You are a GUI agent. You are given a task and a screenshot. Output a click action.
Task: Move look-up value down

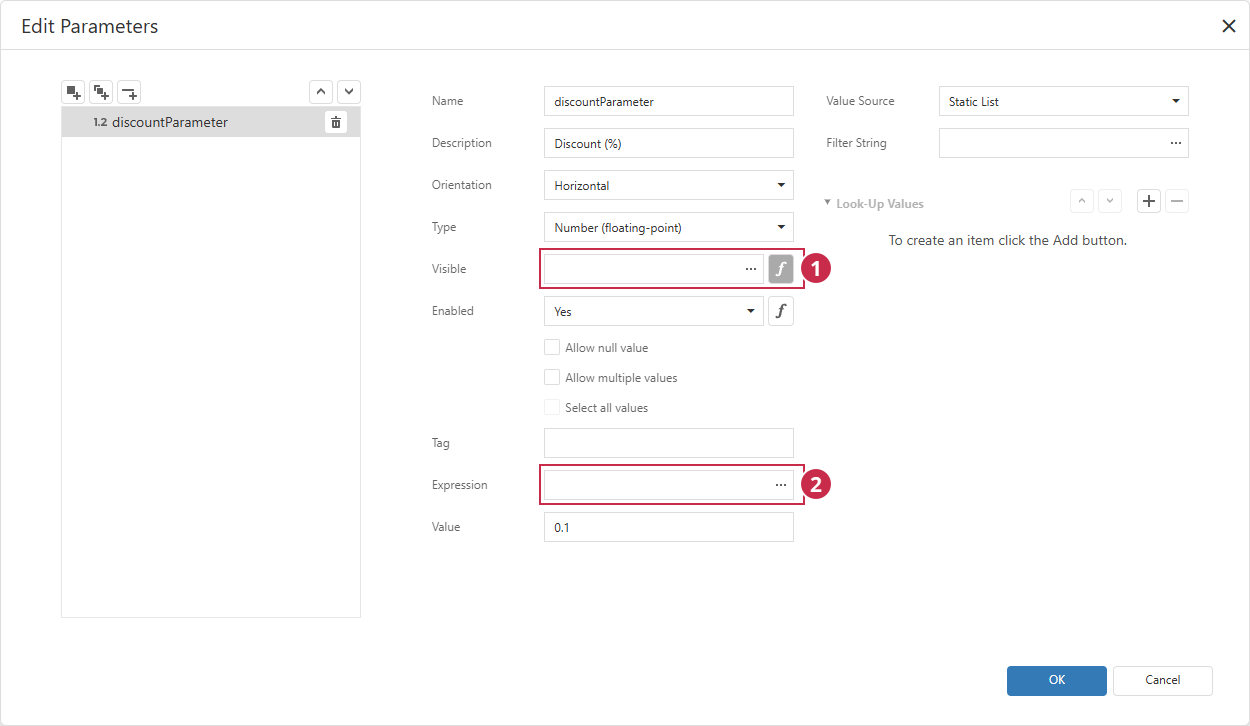click(1110, 201)
